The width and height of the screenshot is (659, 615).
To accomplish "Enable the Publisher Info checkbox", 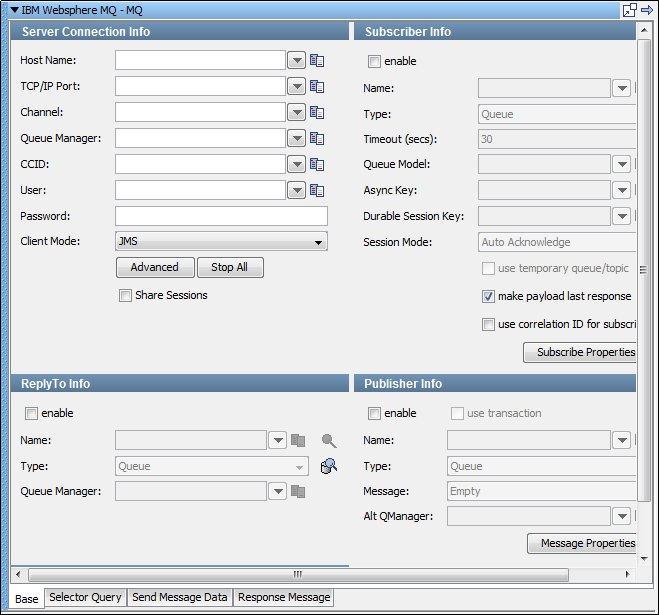I will [374, 414].
